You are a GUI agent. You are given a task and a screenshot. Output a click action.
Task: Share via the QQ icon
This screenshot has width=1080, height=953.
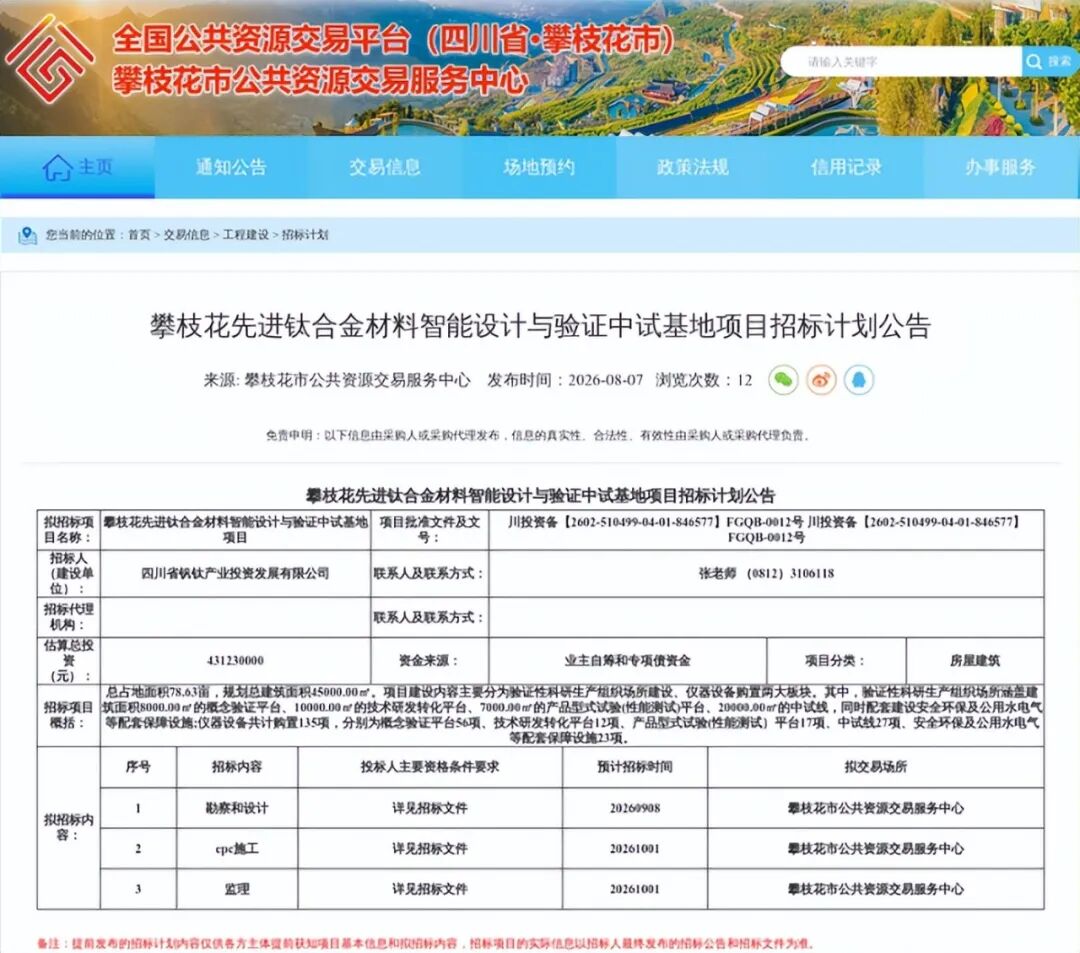pos(859,379)
